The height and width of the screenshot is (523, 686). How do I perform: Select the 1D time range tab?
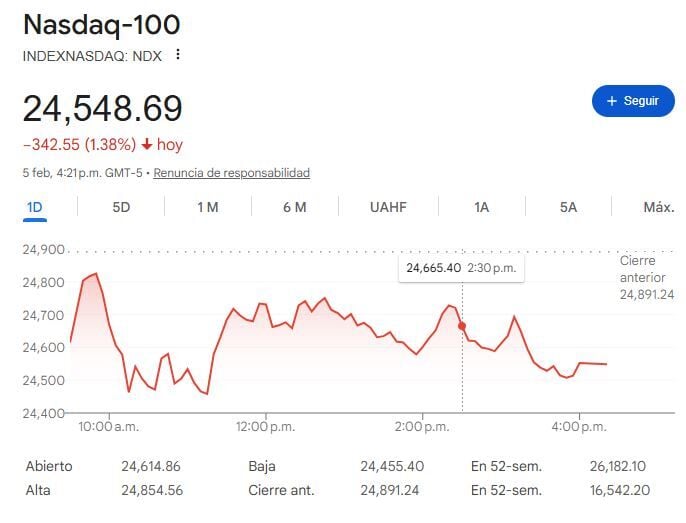pyautogui.click(x=35, y=207)
